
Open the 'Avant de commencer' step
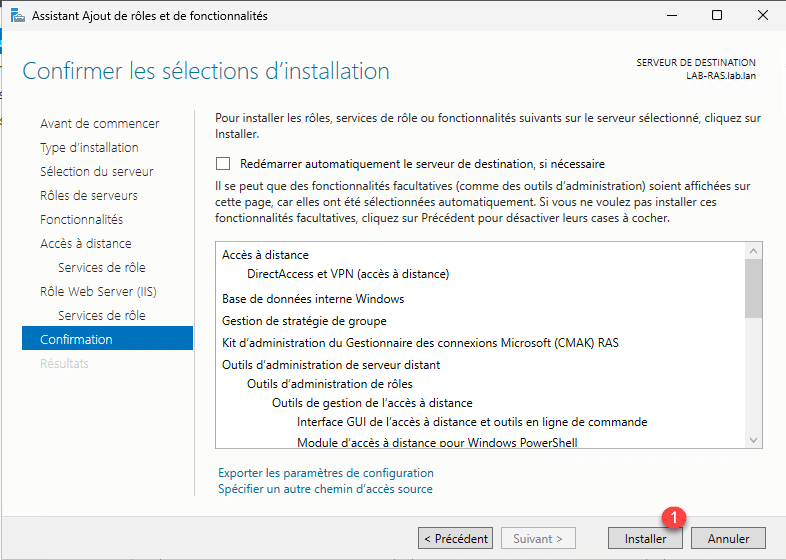(x=99, y=124)
